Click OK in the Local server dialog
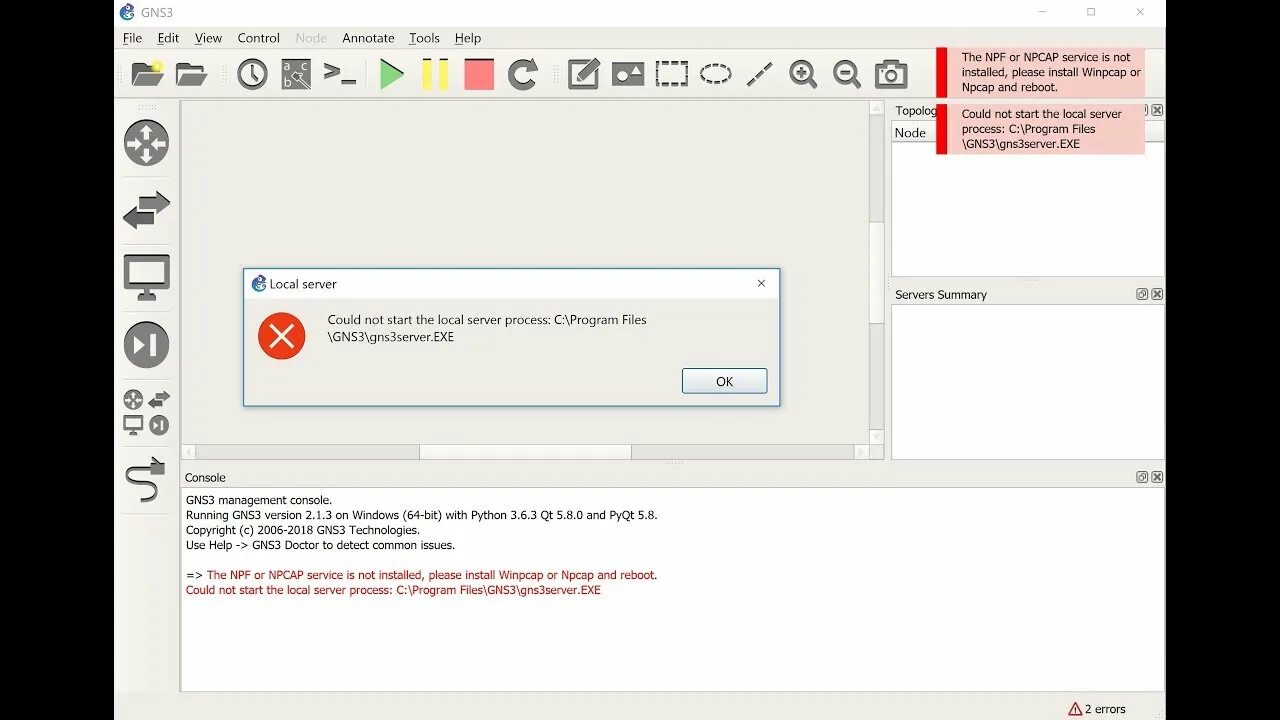 (x=724, y=381)
